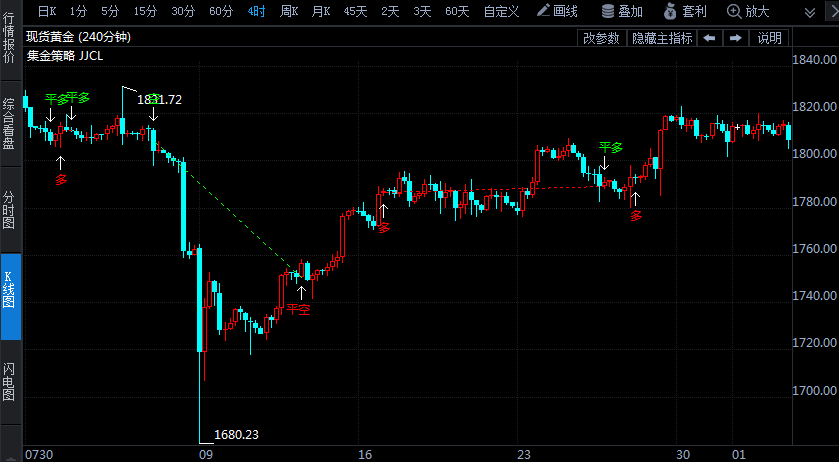Click the 放大 zoom-in tool
The width and height of the screenshot is (839, 462).
tap(748, 11)
